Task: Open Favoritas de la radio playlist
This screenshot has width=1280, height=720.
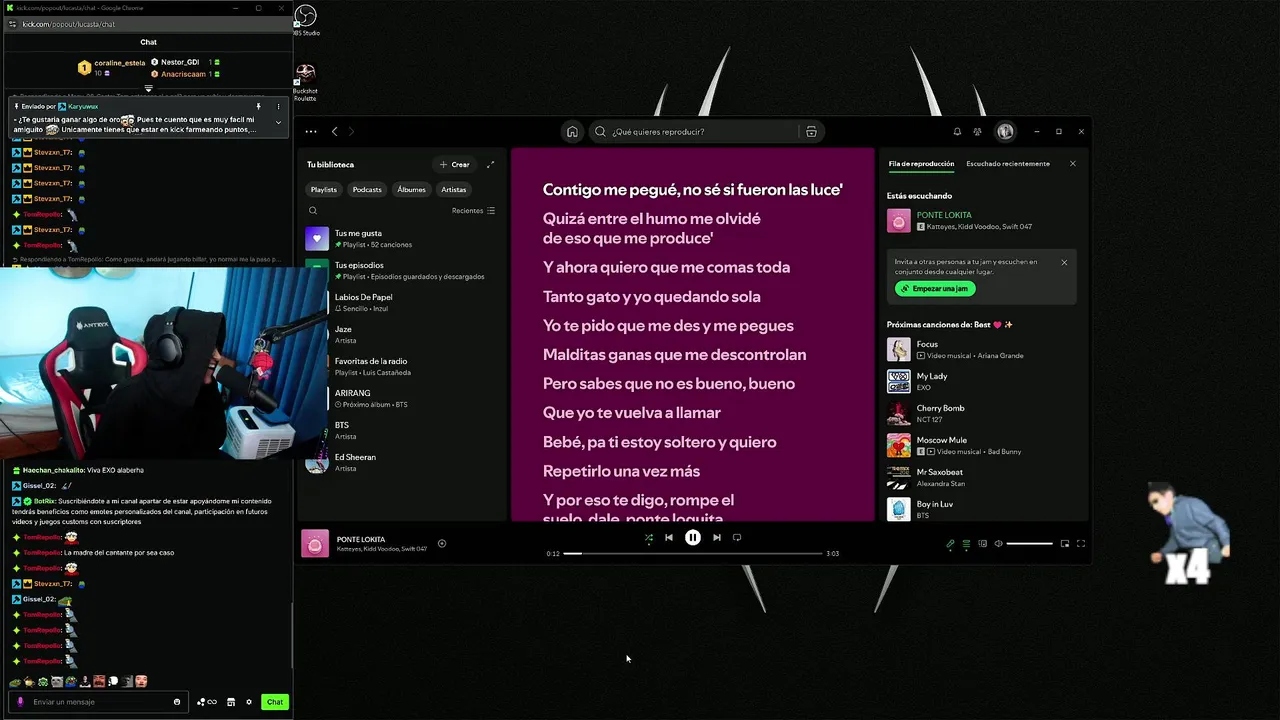Action: pyautogui.click(x=402, y=366)
